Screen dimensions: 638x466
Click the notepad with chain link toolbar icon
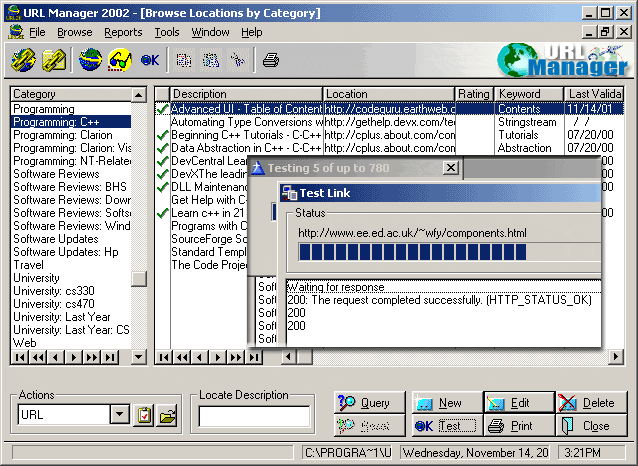click(x=53, y=60)
